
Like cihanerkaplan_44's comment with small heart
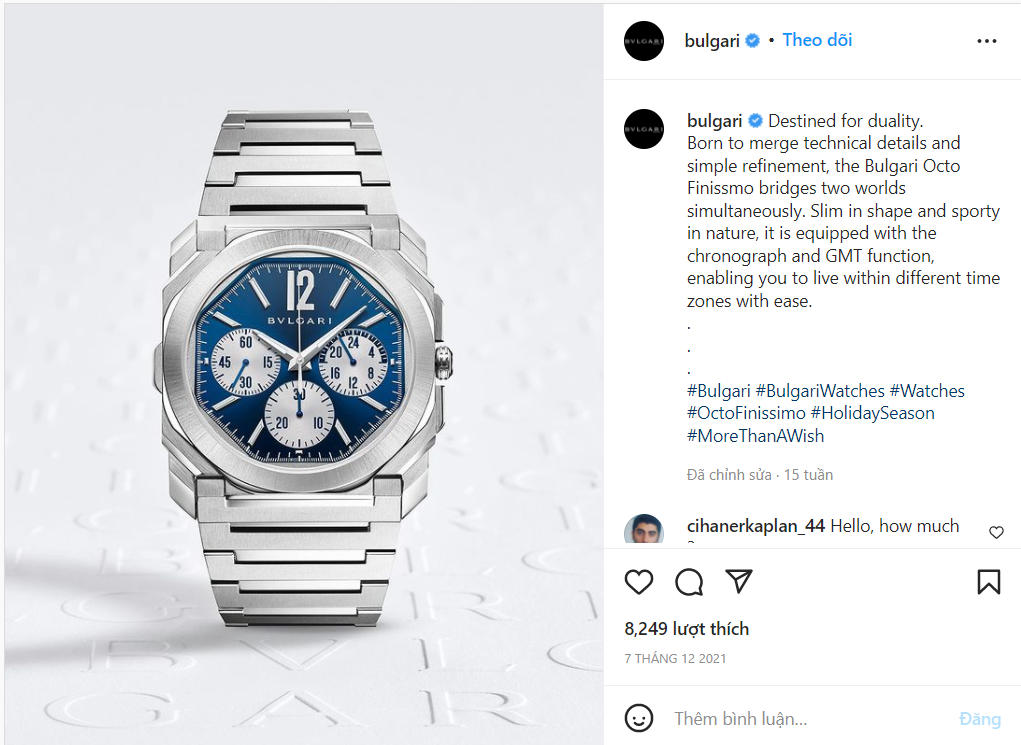[996, 532]
